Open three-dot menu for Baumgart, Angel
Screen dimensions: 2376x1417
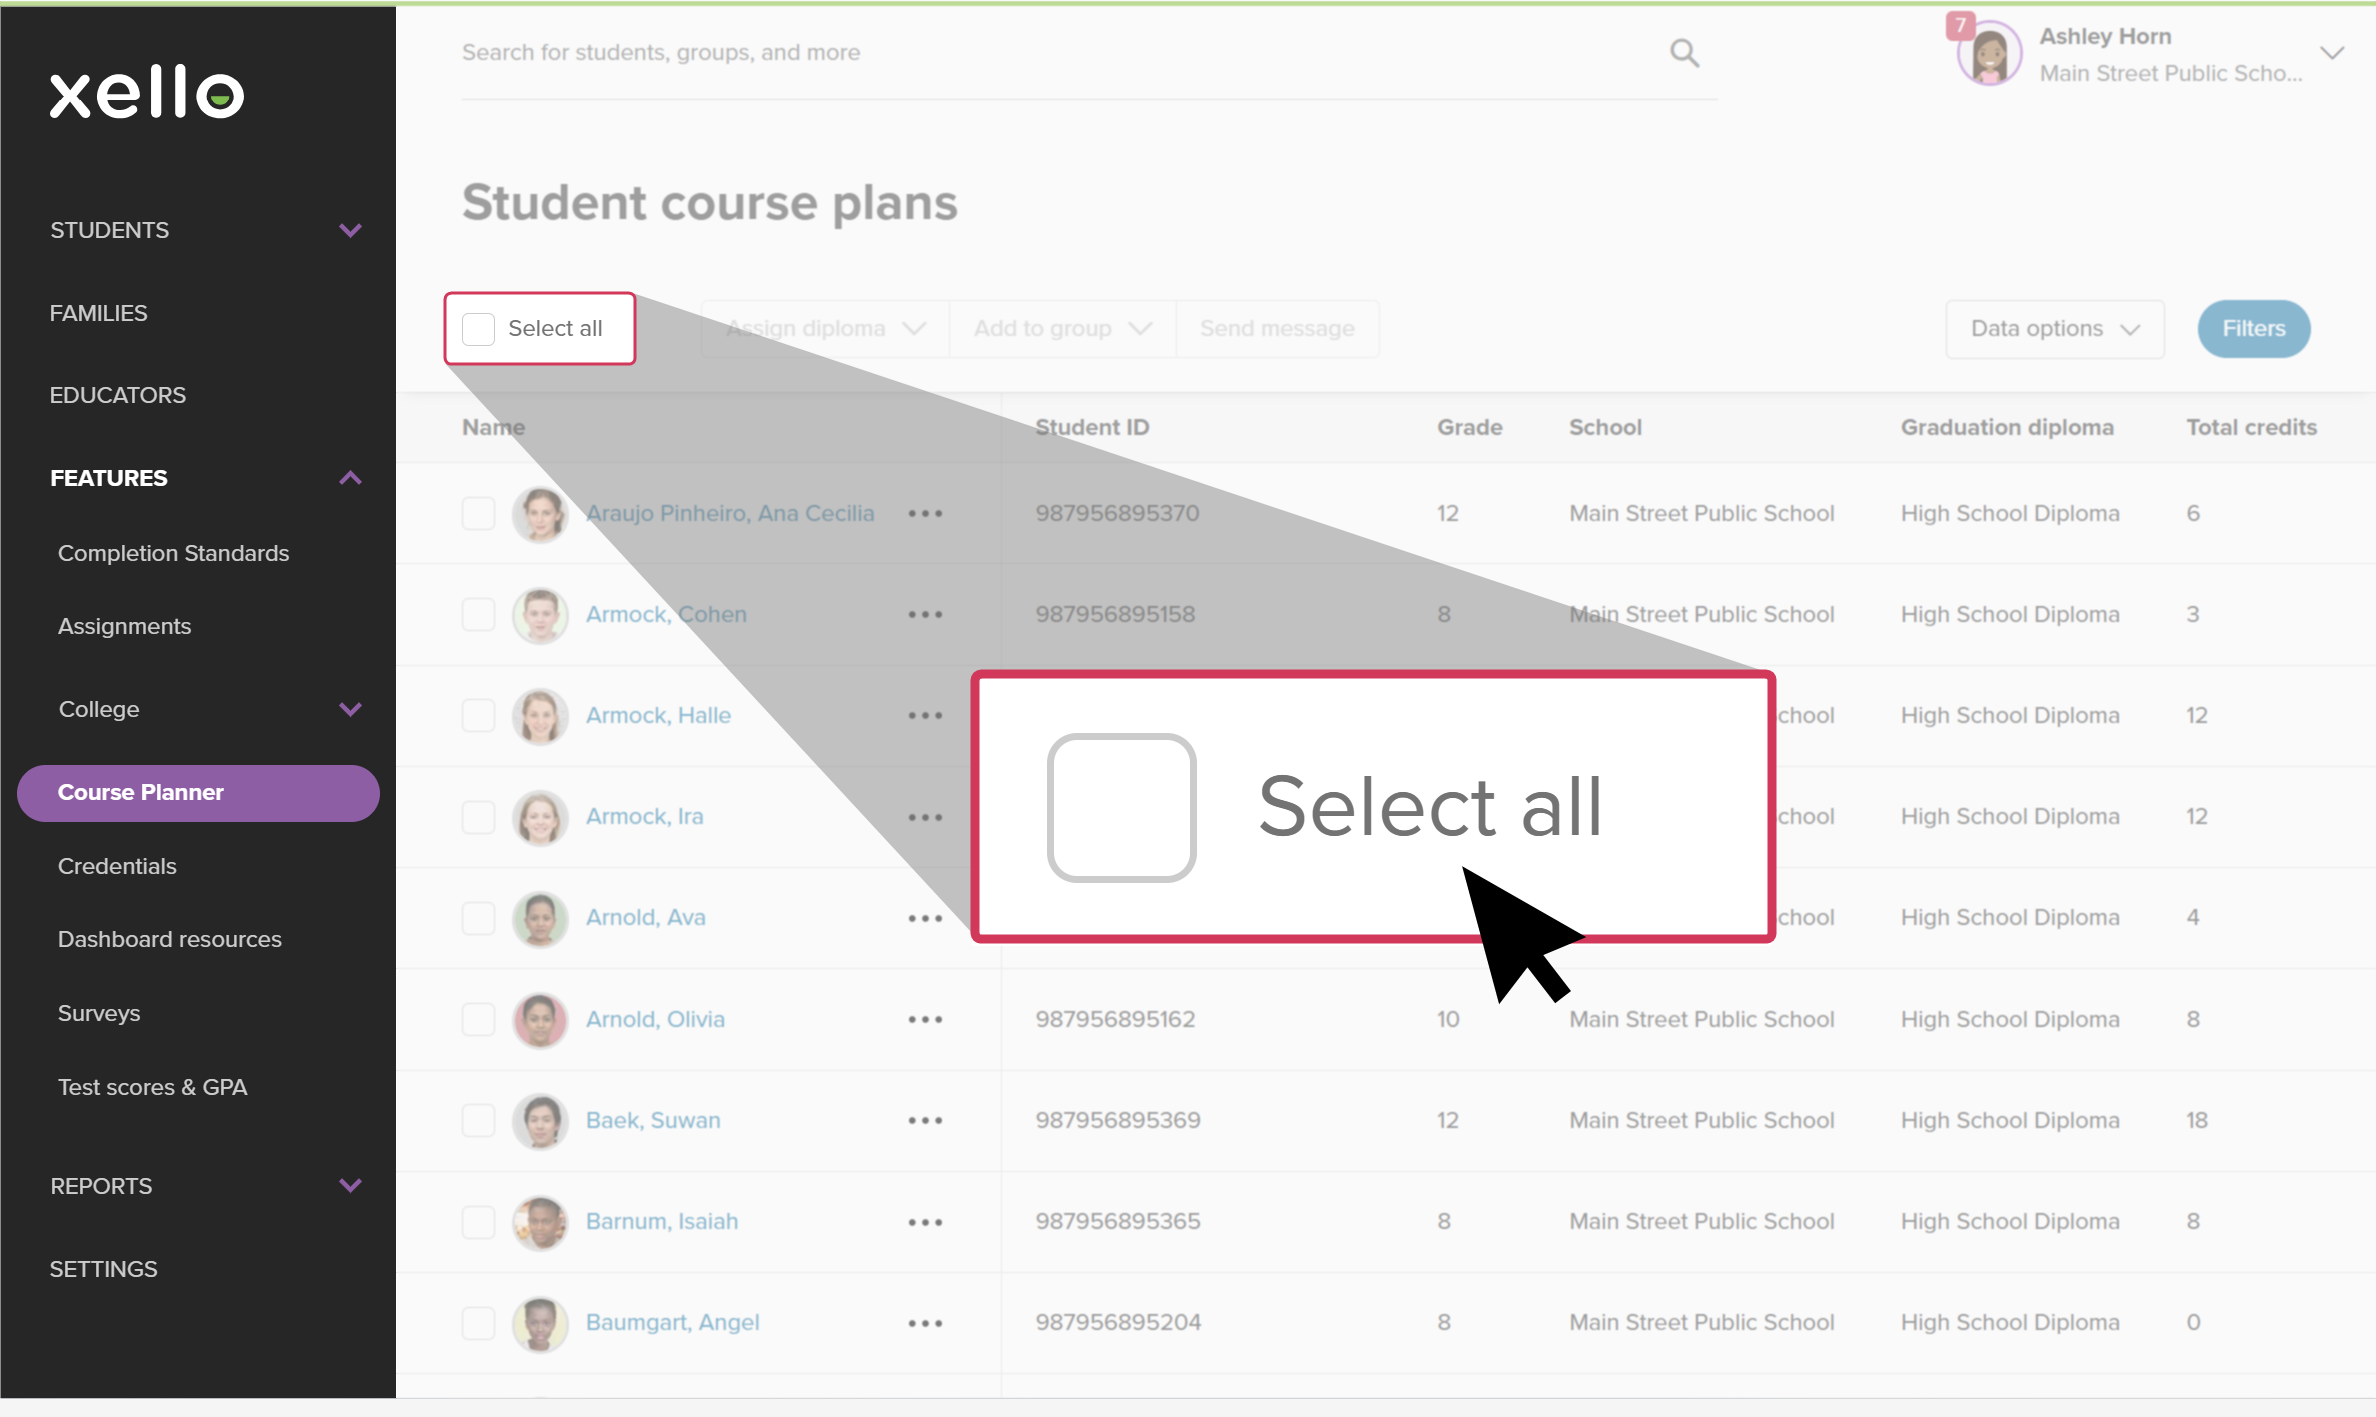(x=925, y=1323)
